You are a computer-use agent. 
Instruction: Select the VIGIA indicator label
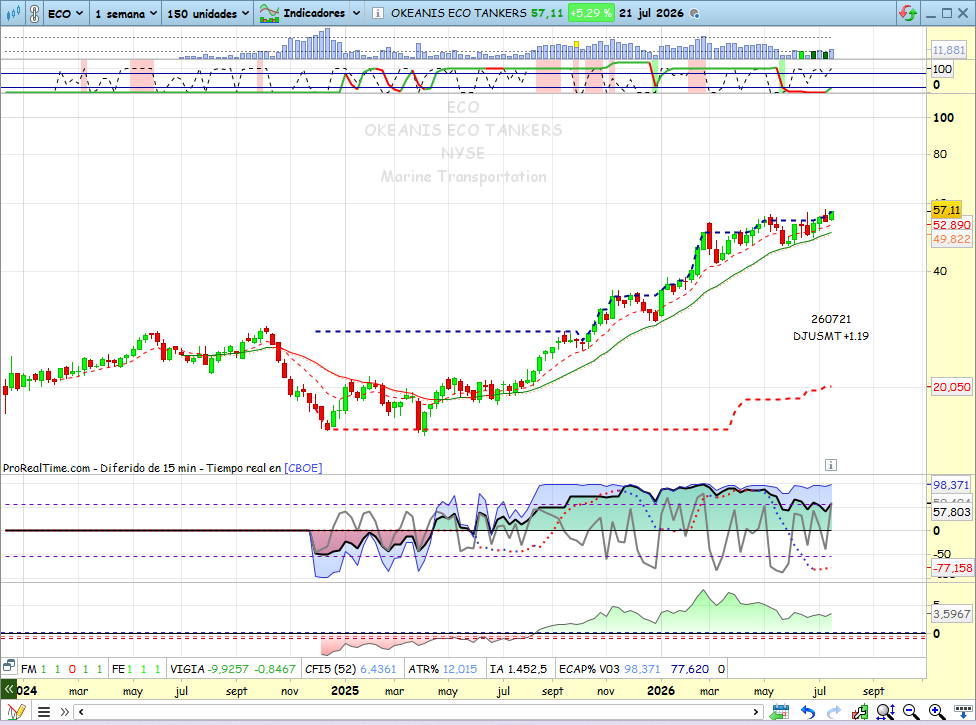[x=187, y=669]
